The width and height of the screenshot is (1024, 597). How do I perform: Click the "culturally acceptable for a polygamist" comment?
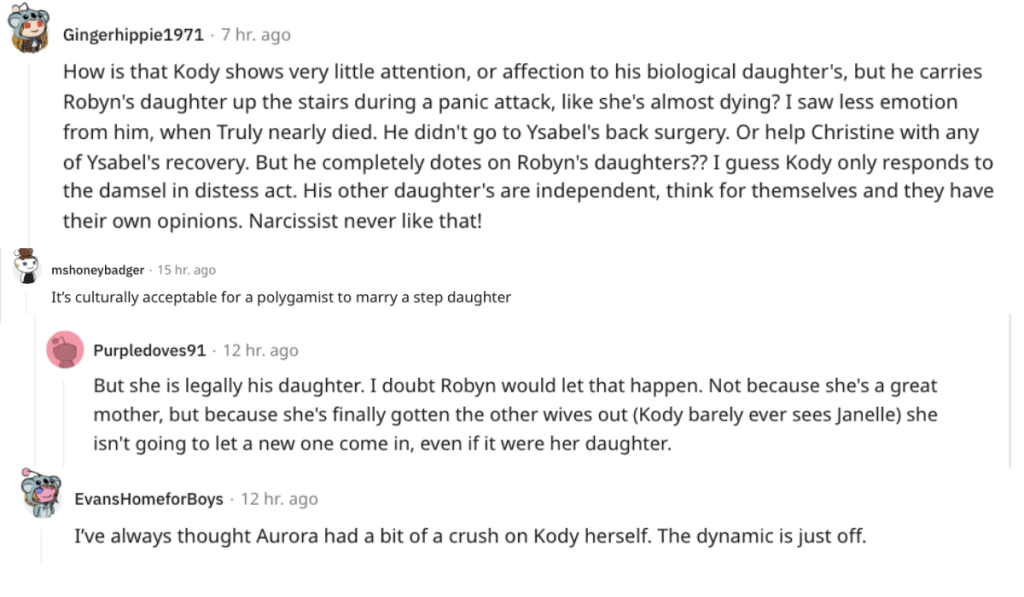point(281,297)
